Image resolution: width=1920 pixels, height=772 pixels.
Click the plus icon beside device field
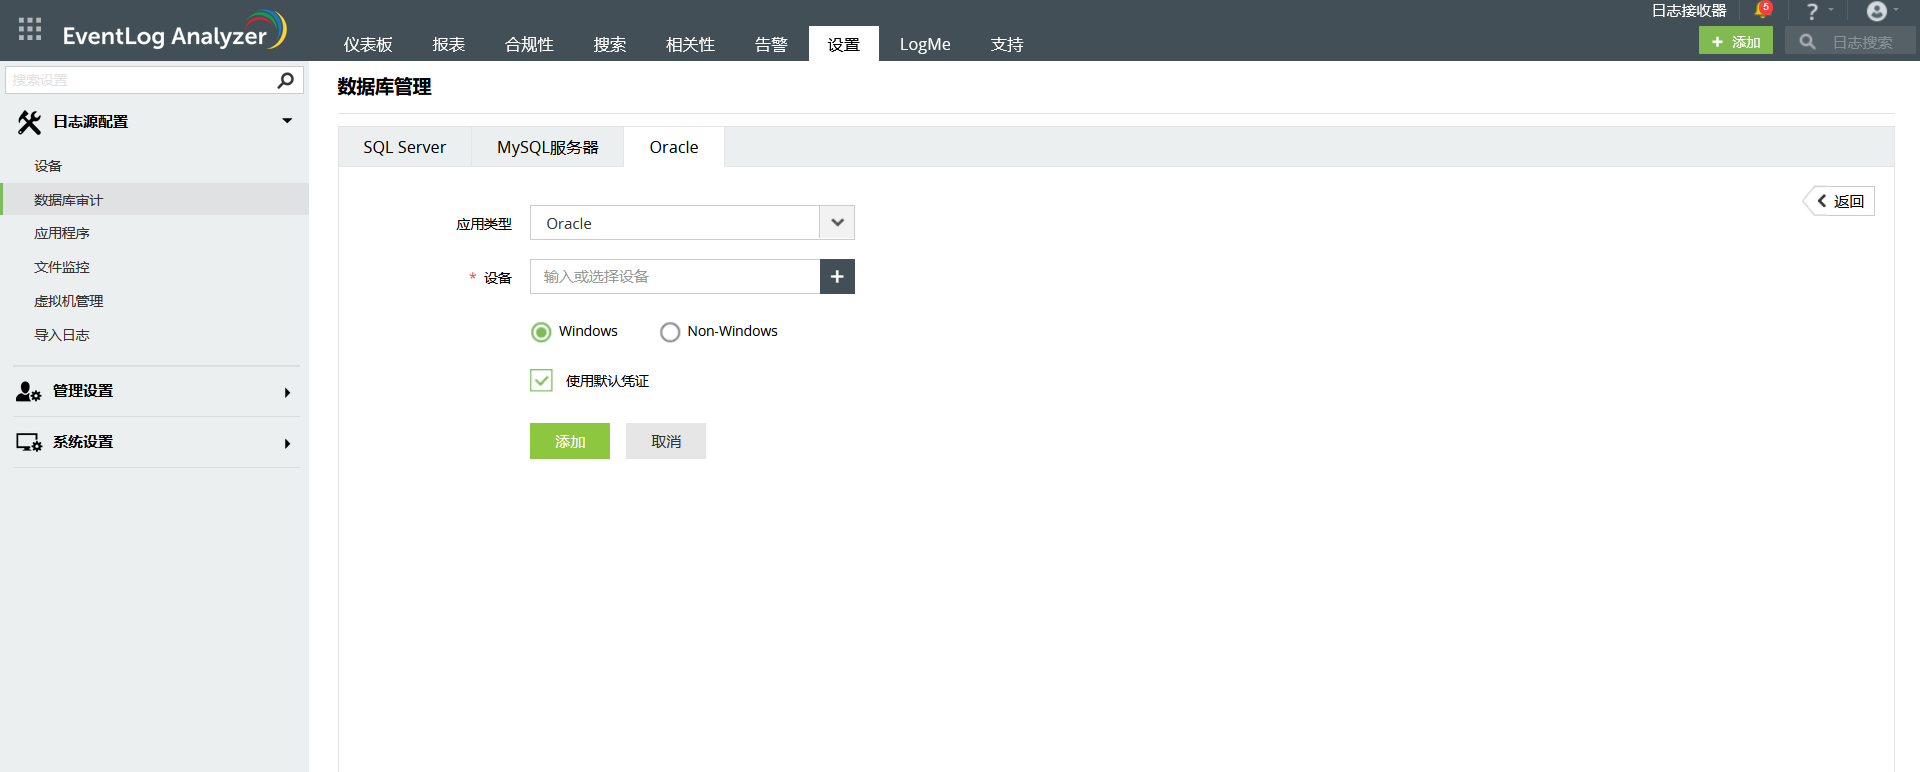pos(837,277)
